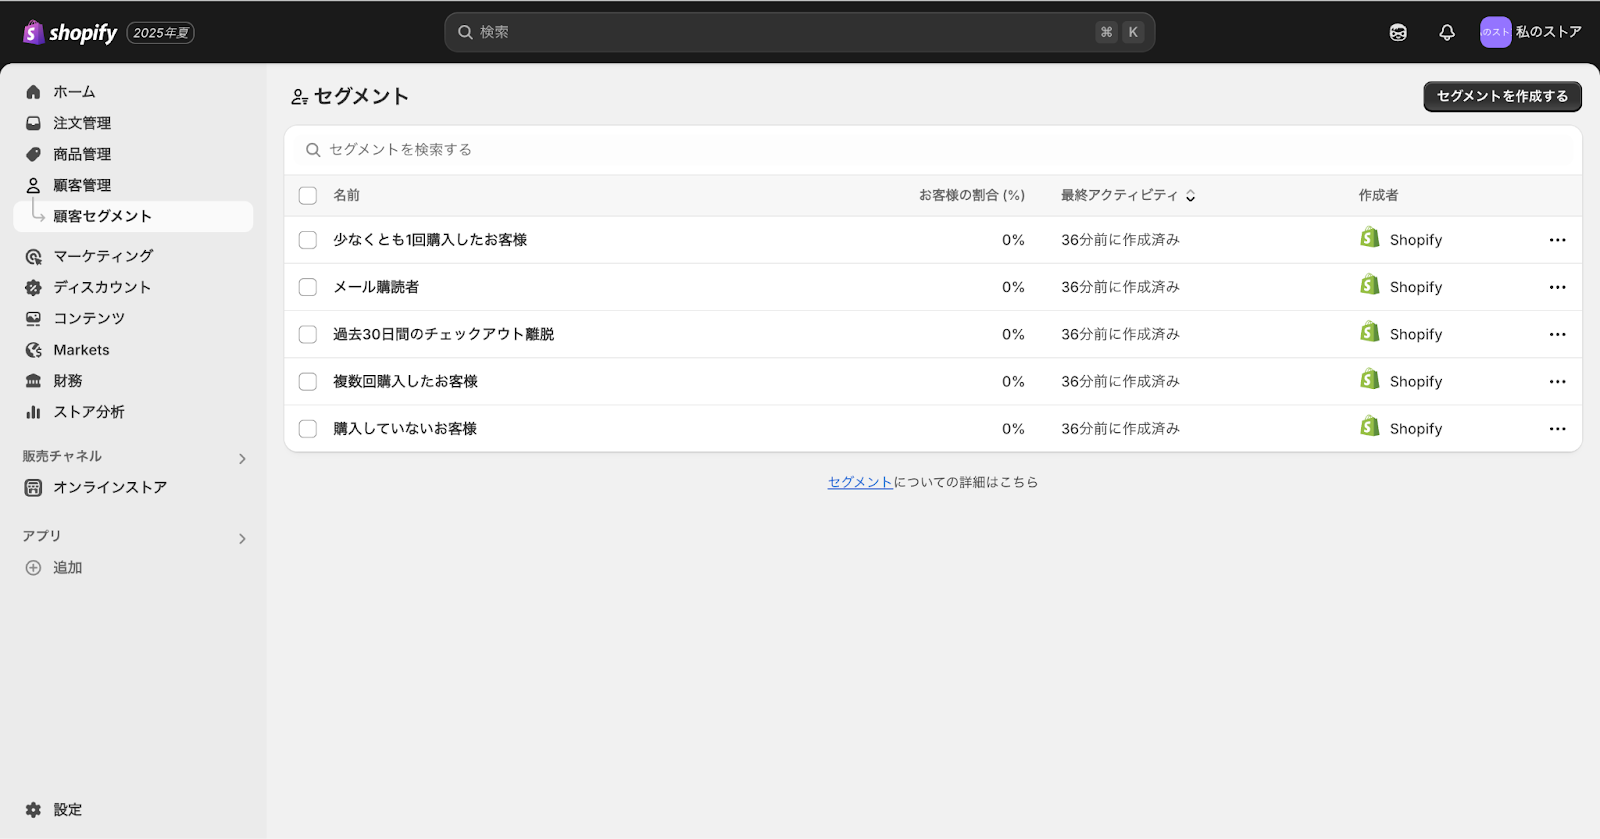Screen dimensions: 1600x839
Task: Open マーケティング in sidebar
Action: coord(133,256)
